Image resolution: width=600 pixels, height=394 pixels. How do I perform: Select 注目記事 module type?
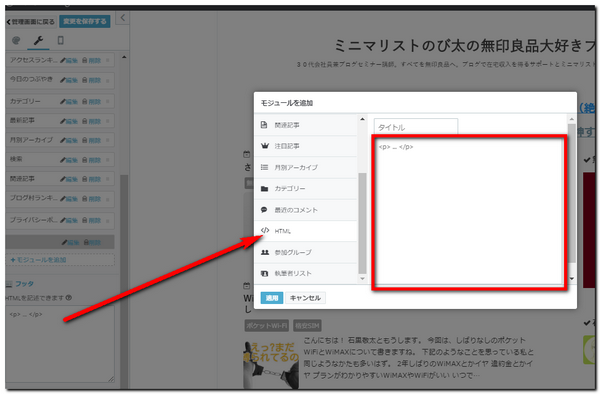click(x=305, y=146)
